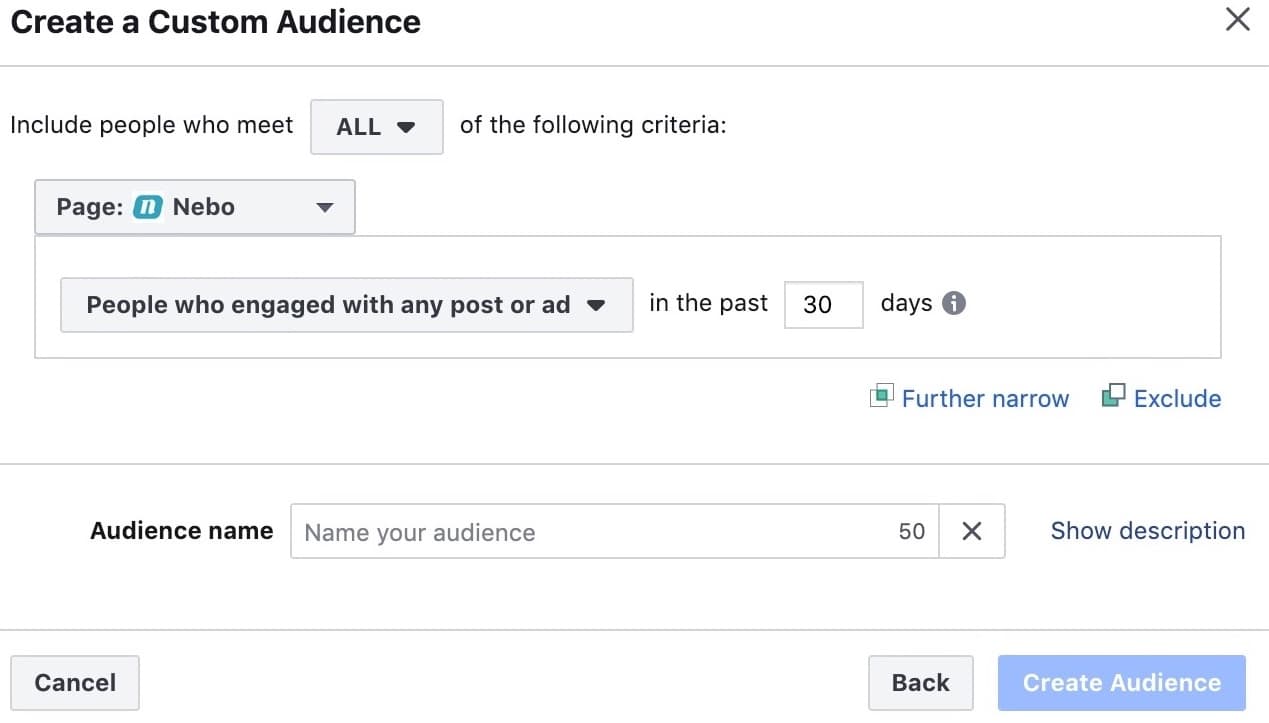
Task: Click the caret after 'any post or ad'
Action: (596, 306)
